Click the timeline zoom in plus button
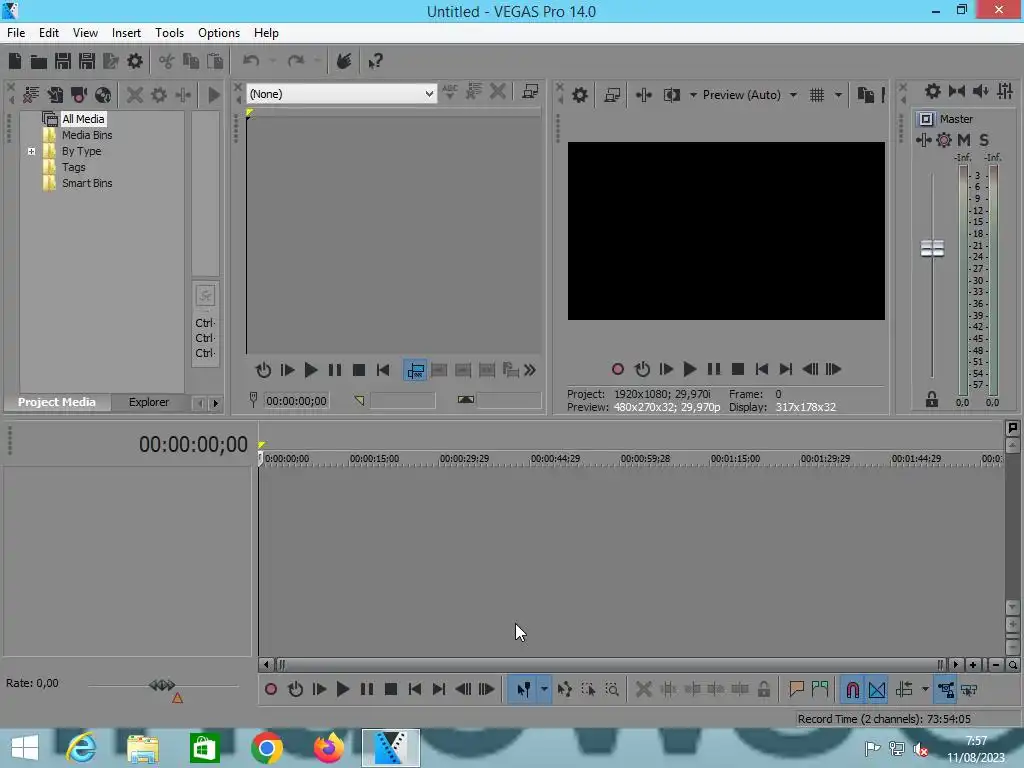 (972, 665)
